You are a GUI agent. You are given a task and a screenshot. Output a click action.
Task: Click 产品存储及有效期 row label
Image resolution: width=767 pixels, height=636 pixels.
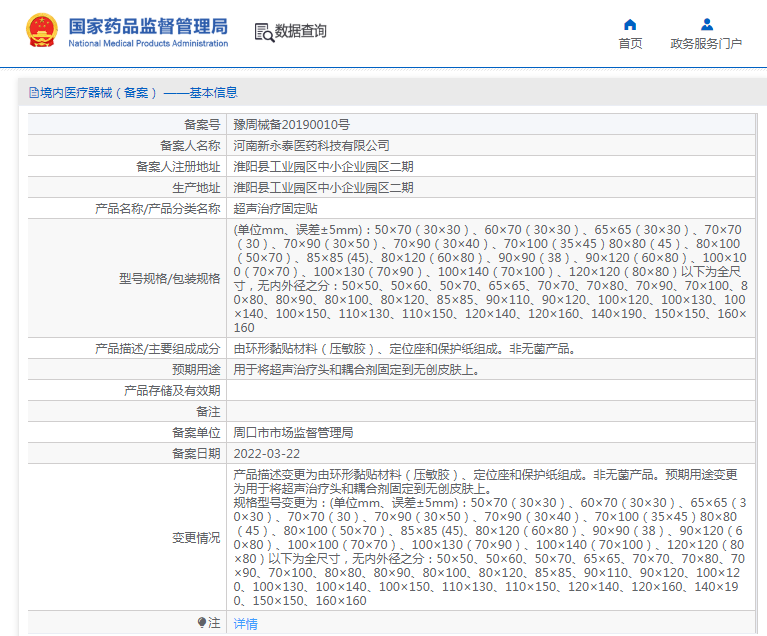[x=172, y=391]
